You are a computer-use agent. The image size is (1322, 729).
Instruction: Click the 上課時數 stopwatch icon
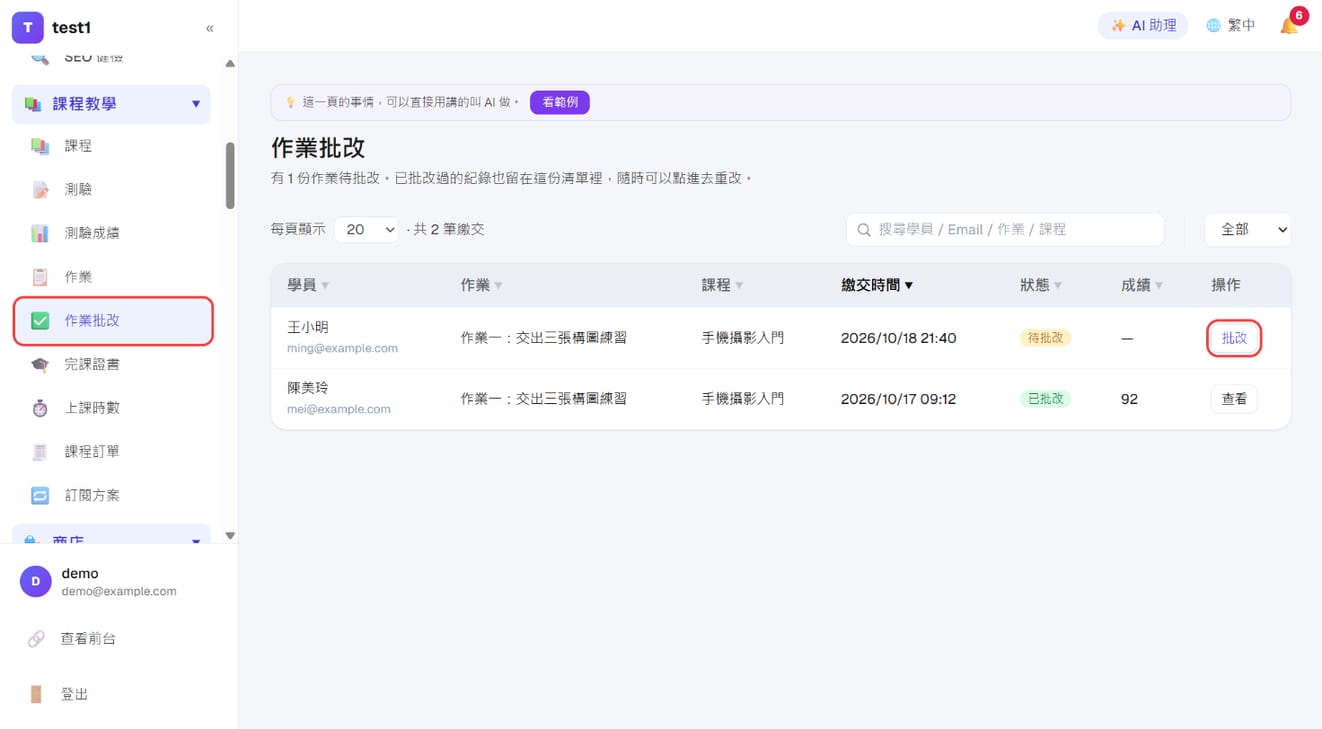[x=40, y=408]
